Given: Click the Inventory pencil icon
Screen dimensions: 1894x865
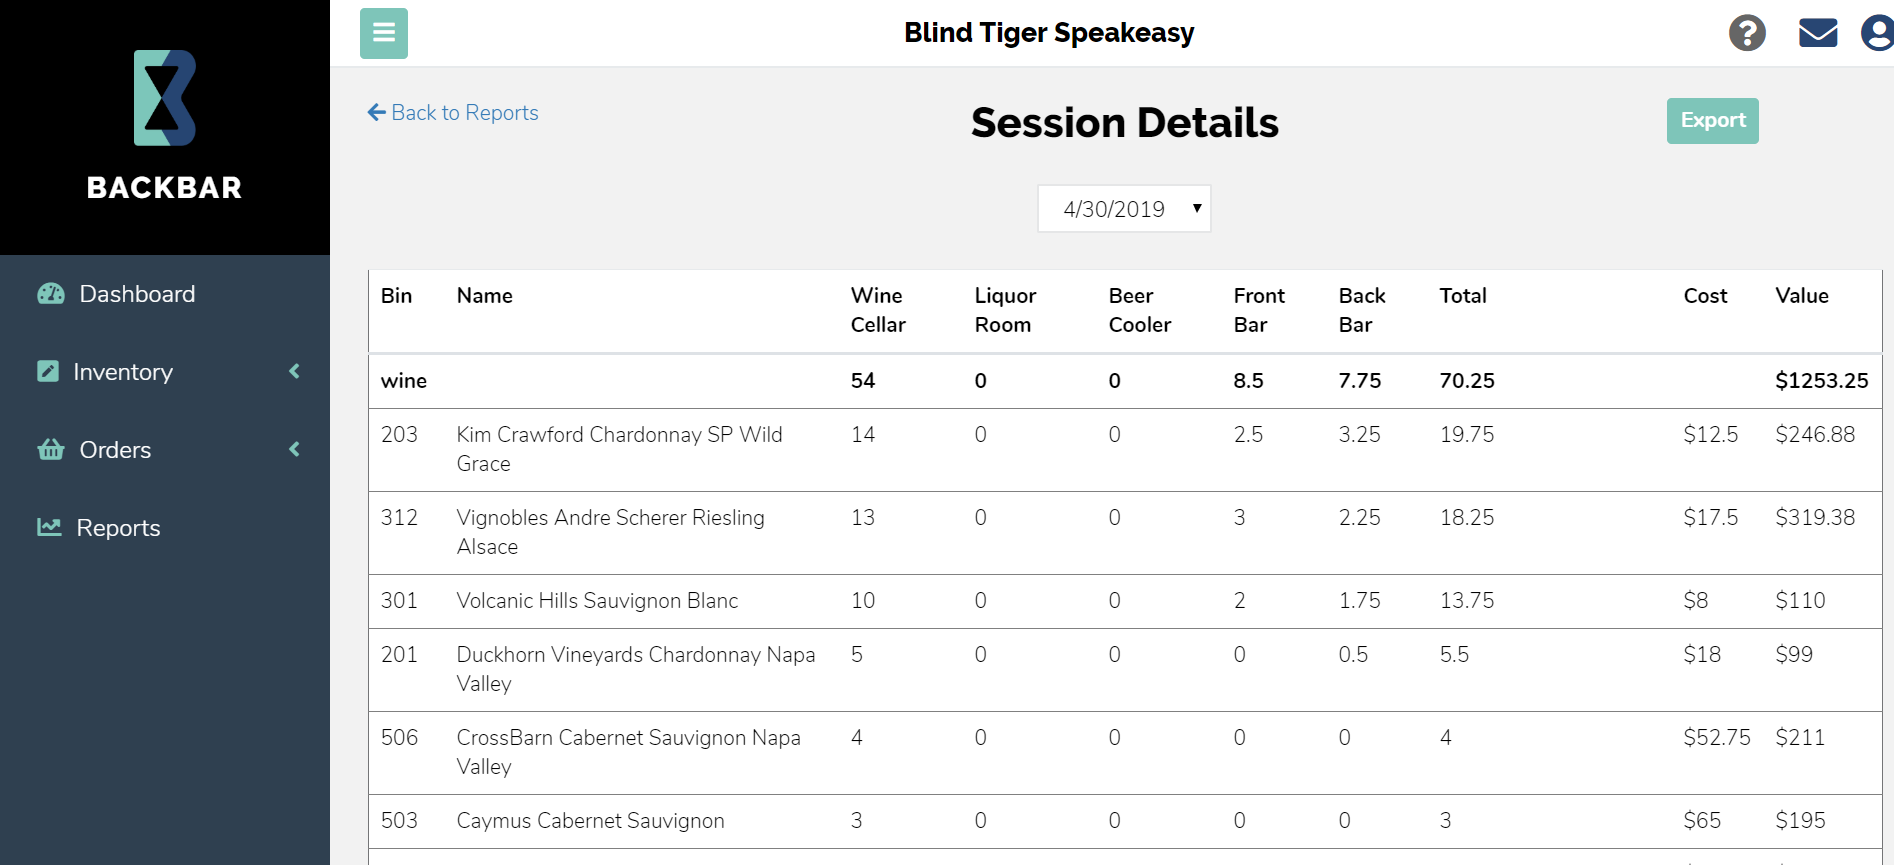Looking at the screenshot, I should click(49, 371).
